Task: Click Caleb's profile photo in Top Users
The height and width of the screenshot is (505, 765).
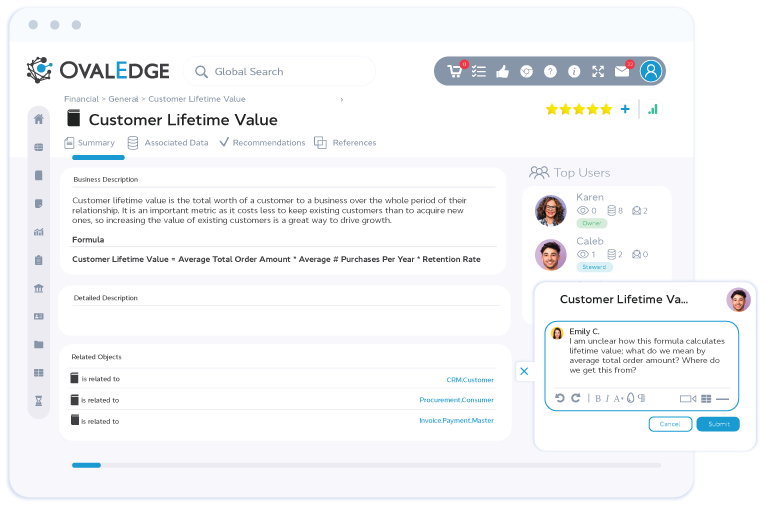Action: point(551,255)
